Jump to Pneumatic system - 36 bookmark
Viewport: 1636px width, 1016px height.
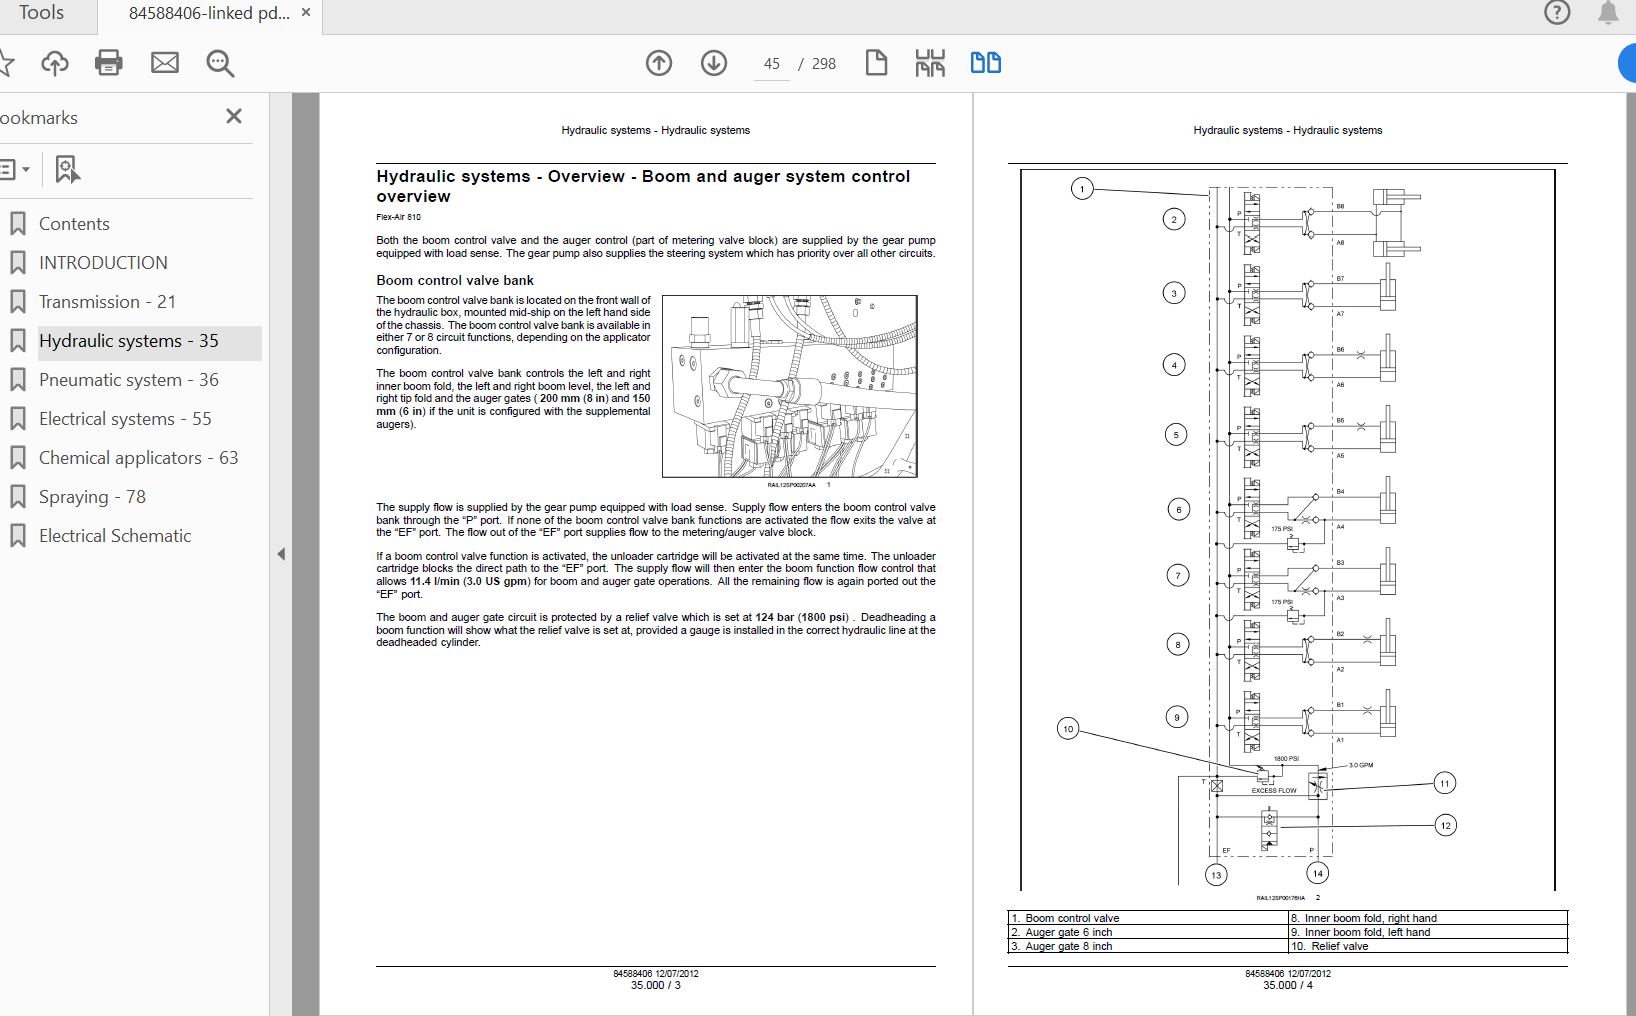tap(128, 380)
